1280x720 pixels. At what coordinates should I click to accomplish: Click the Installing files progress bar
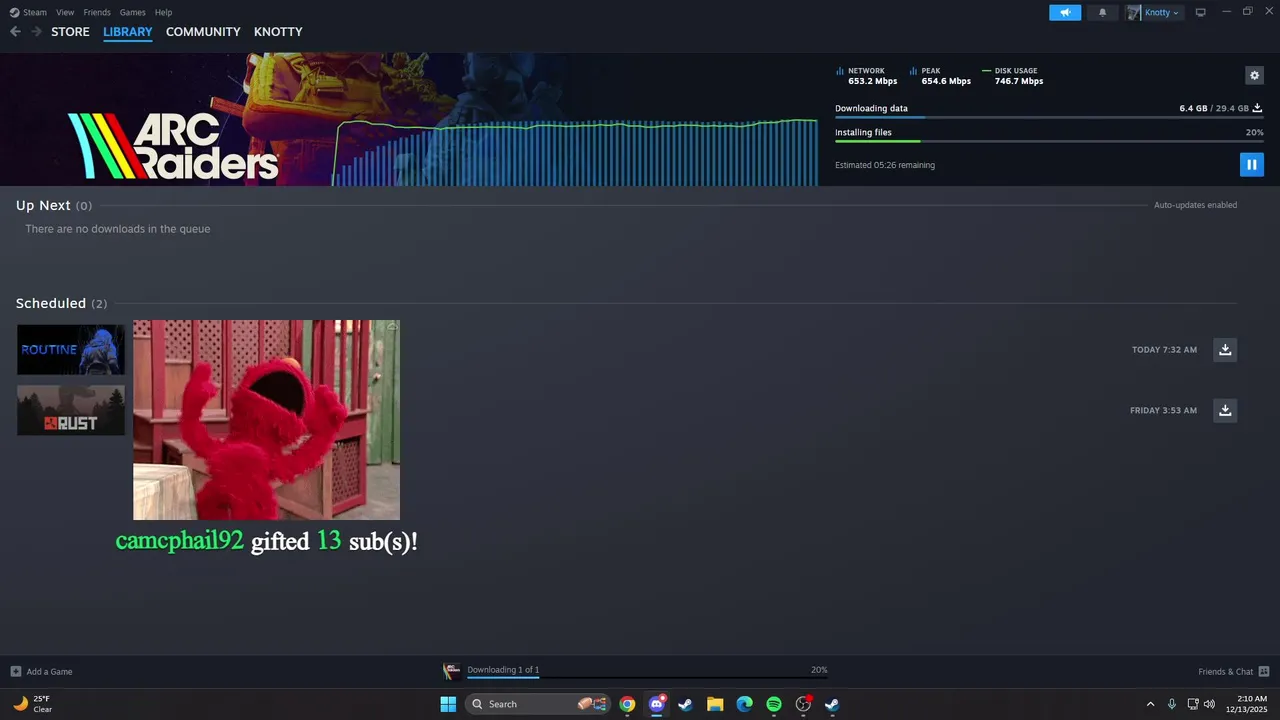1049,141
